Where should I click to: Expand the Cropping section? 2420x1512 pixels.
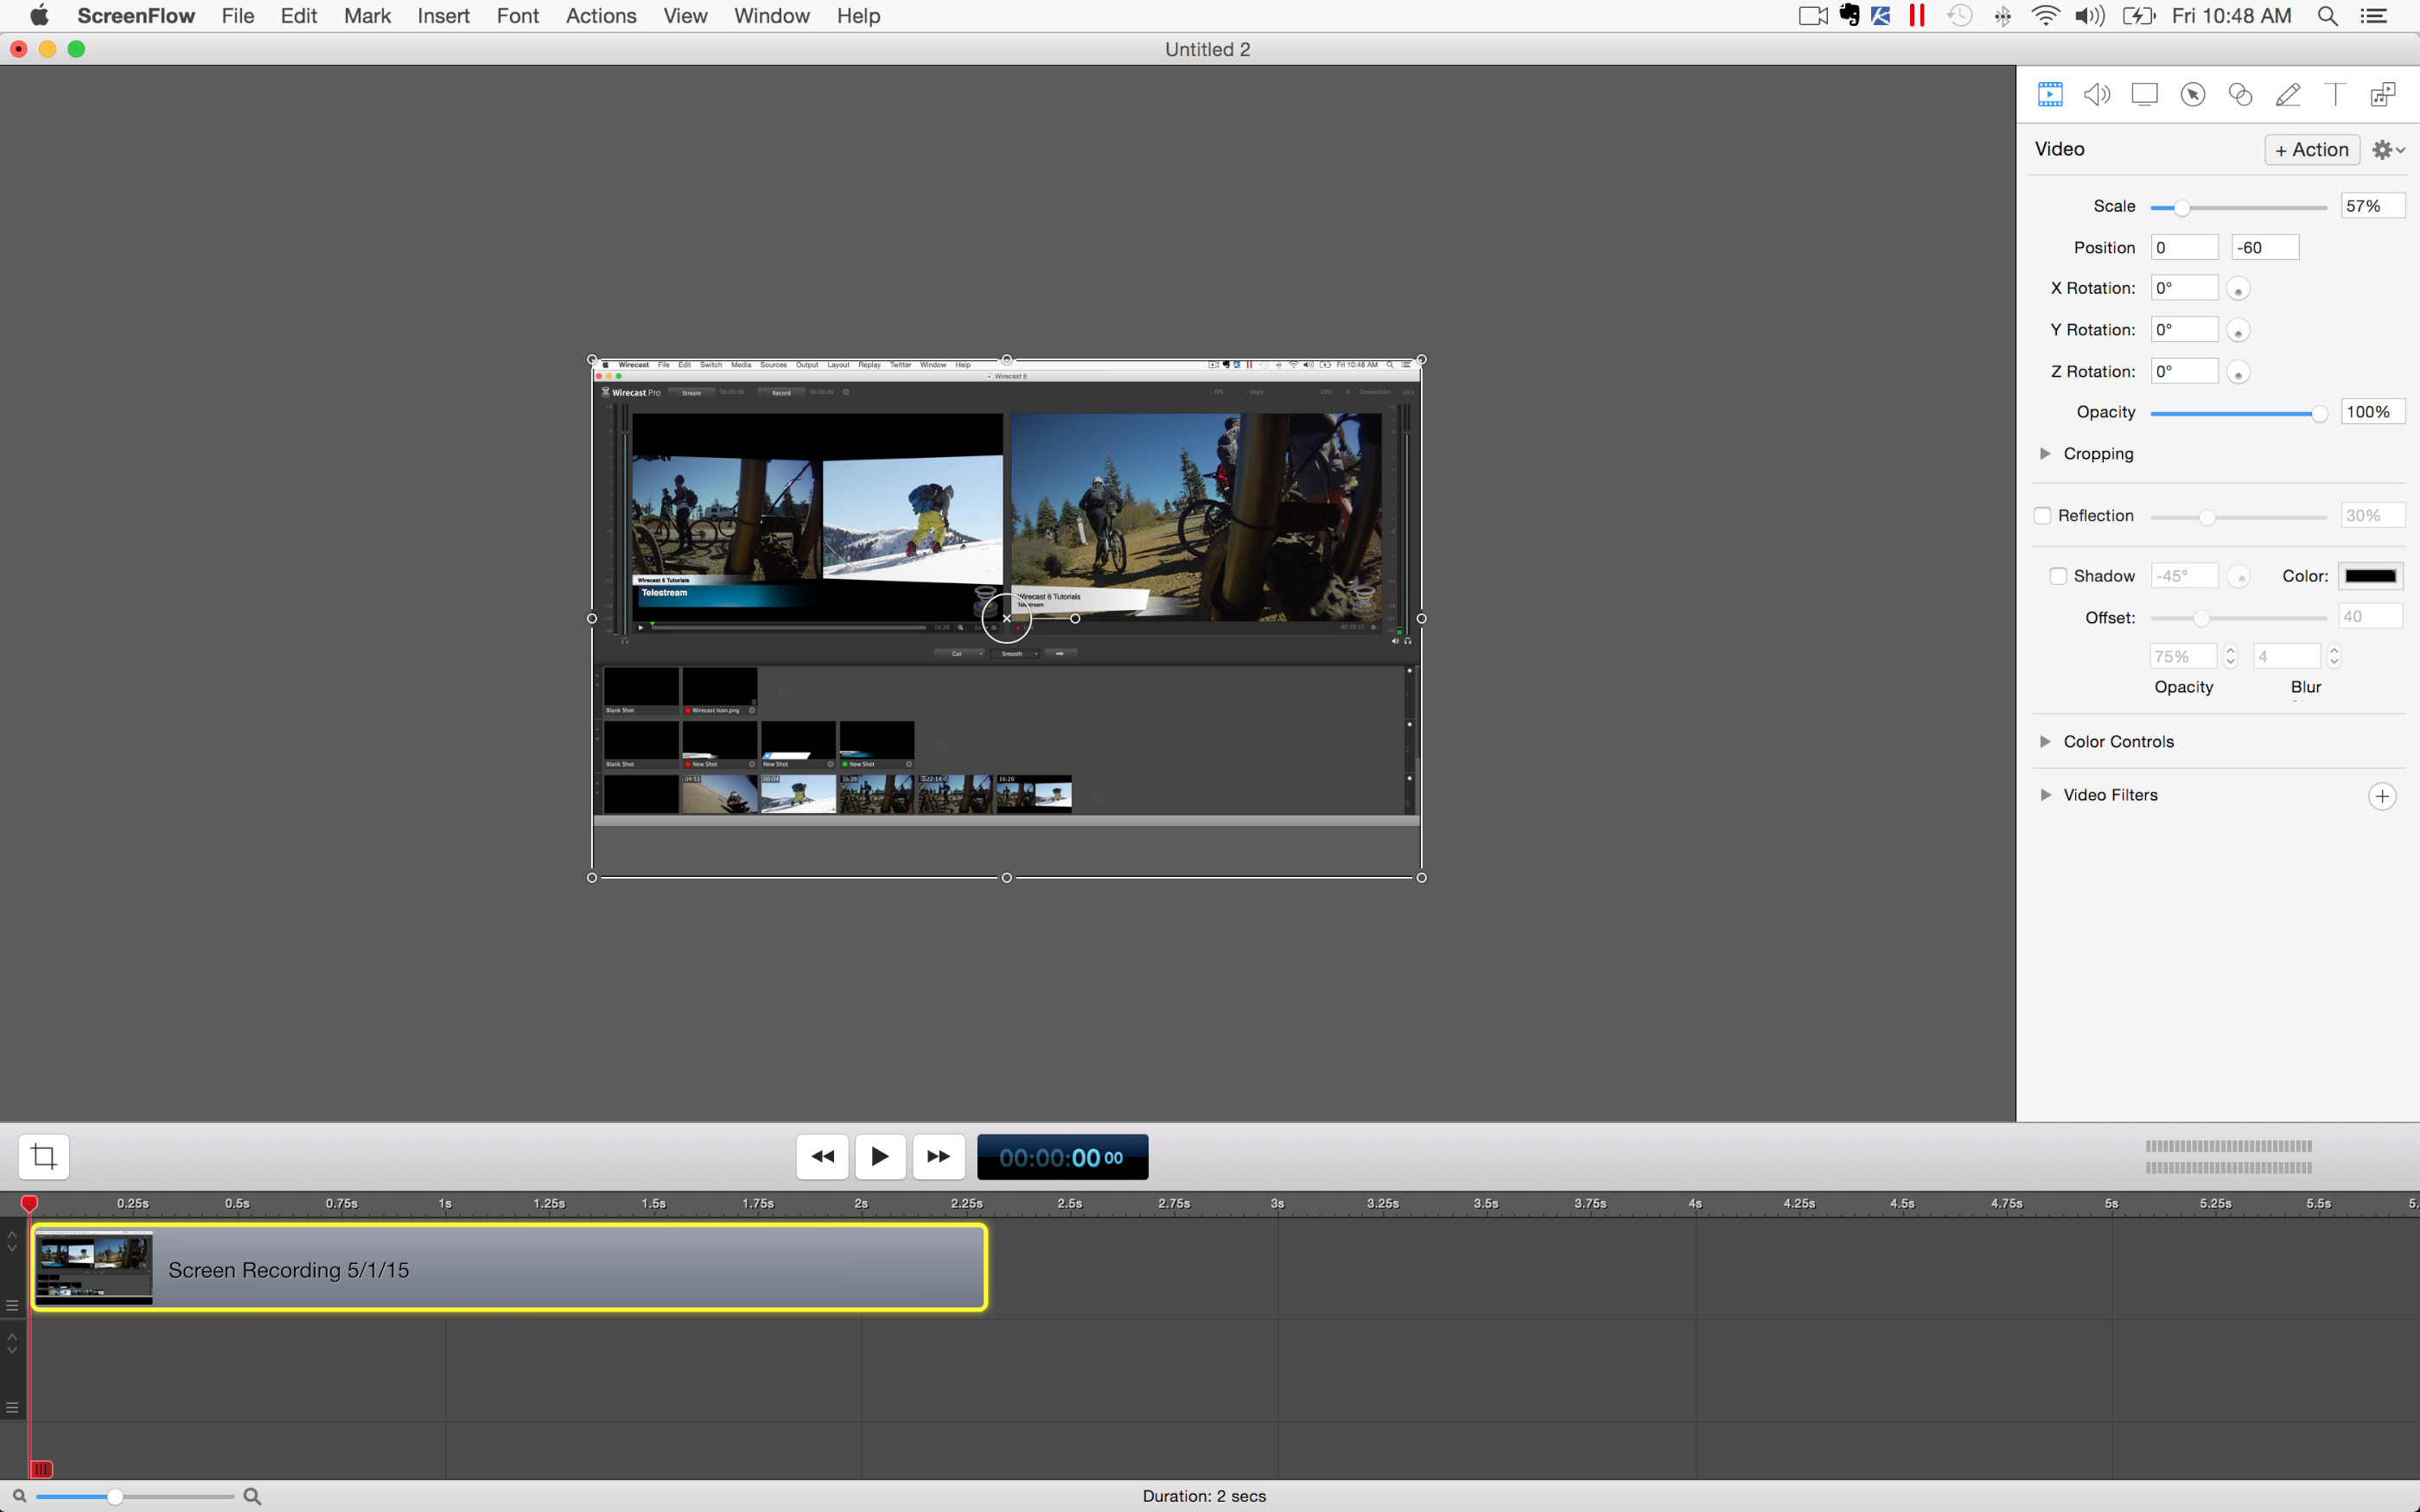click(x=2045, y=454)
